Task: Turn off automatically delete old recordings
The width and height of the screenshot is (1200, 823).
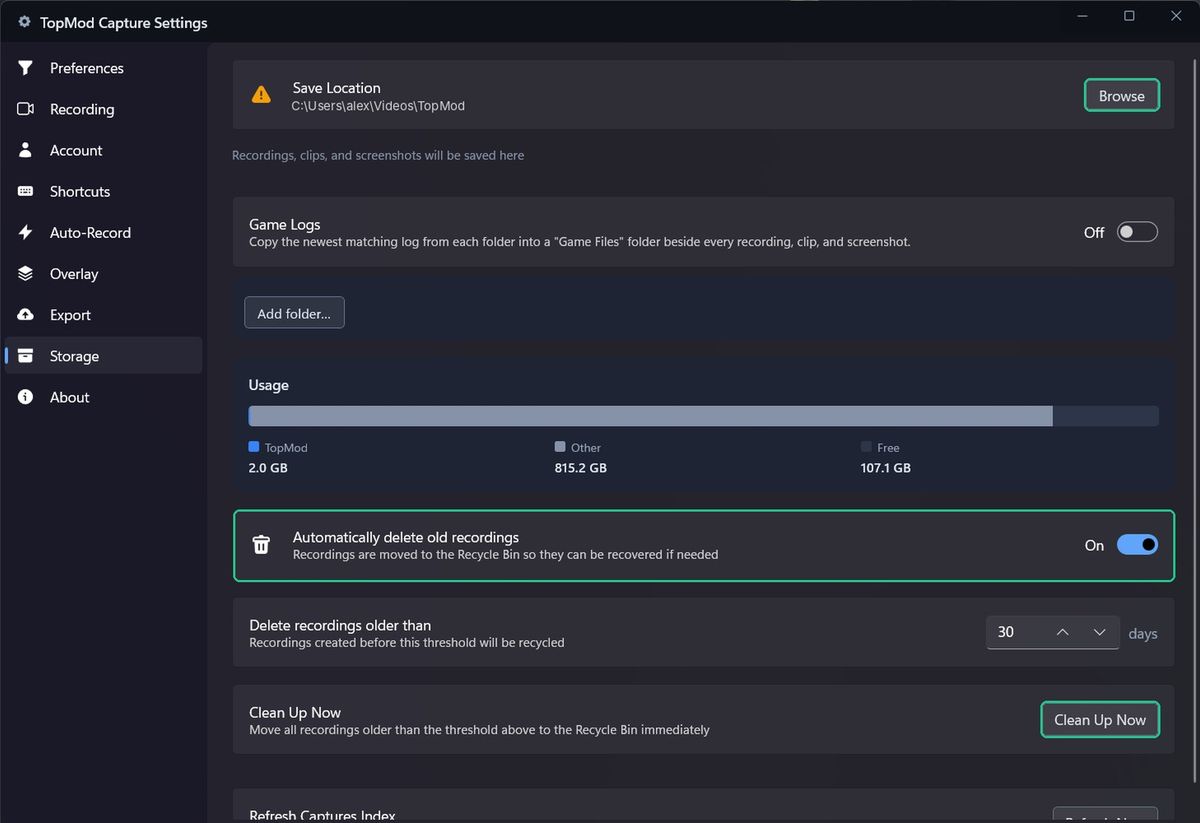Action: (1137, 545)
